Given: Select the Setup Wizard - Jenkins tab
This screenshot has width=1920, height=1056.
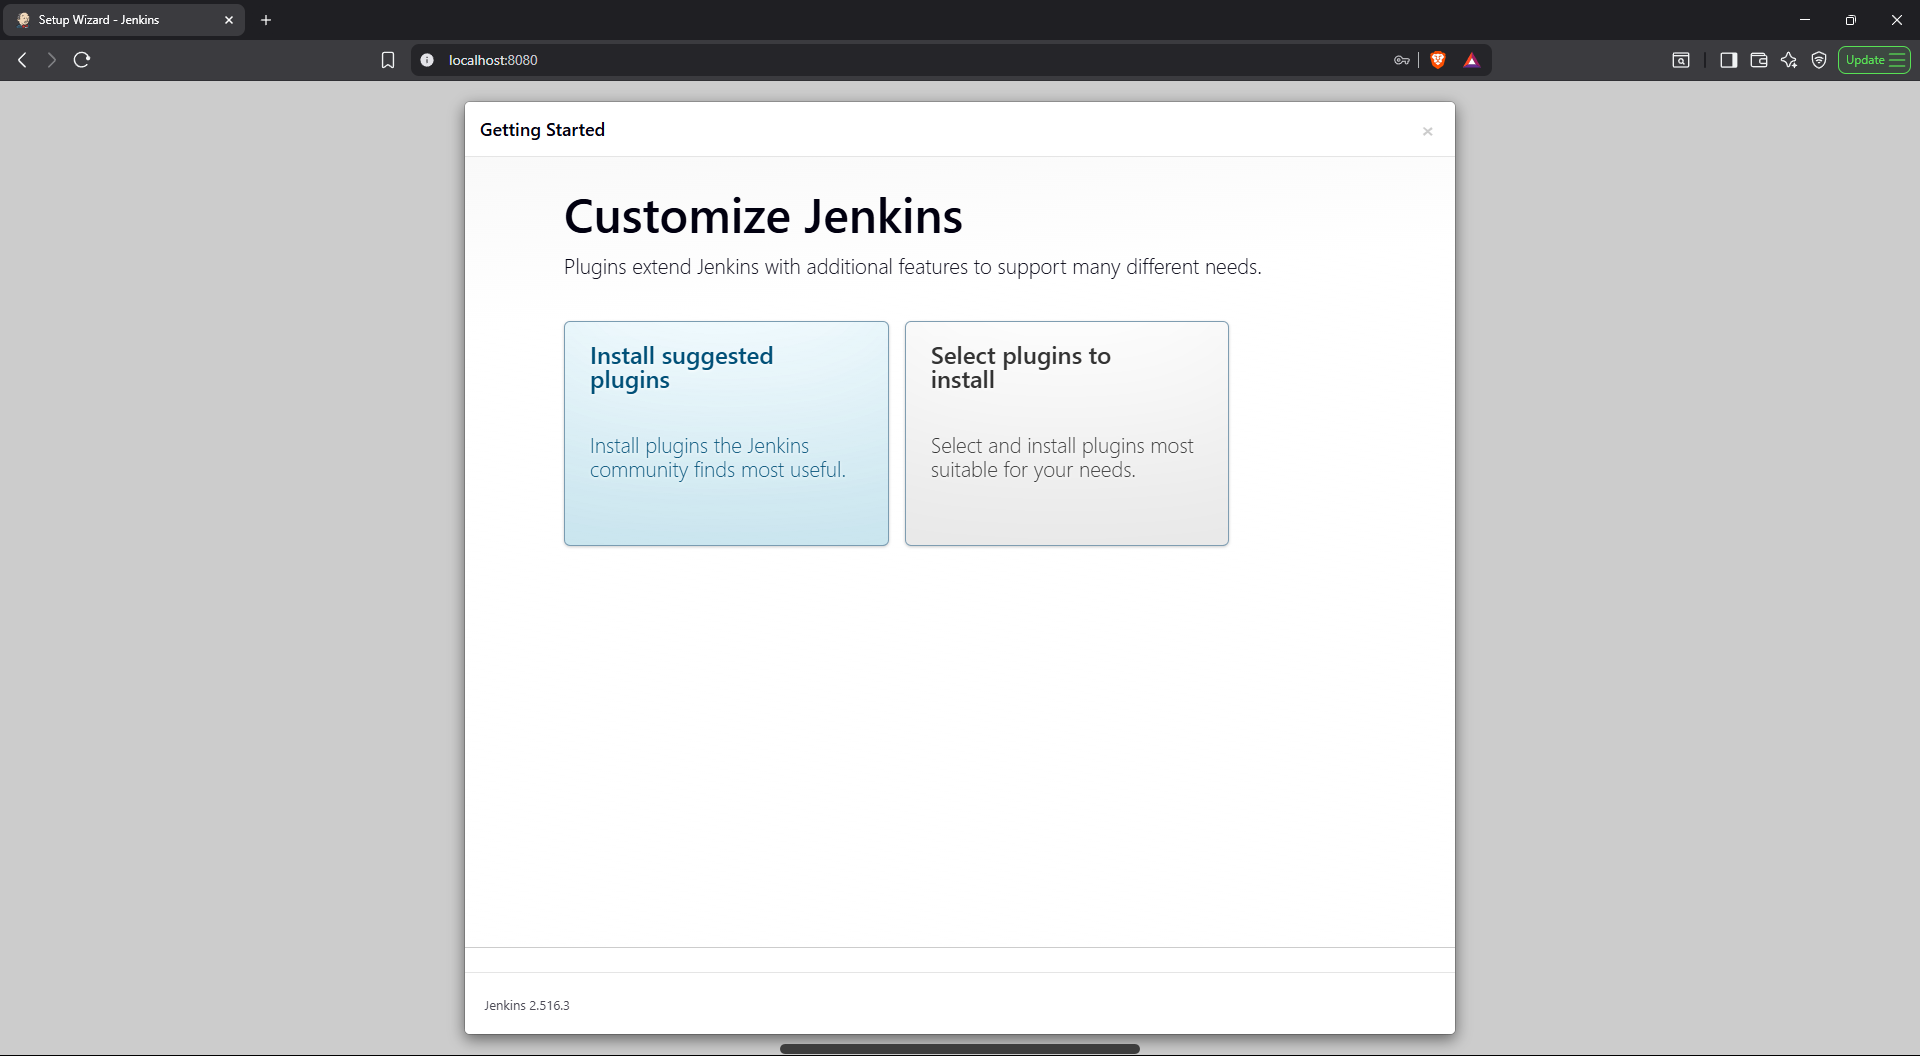Looking at the screenshot, I should point(110,20).
